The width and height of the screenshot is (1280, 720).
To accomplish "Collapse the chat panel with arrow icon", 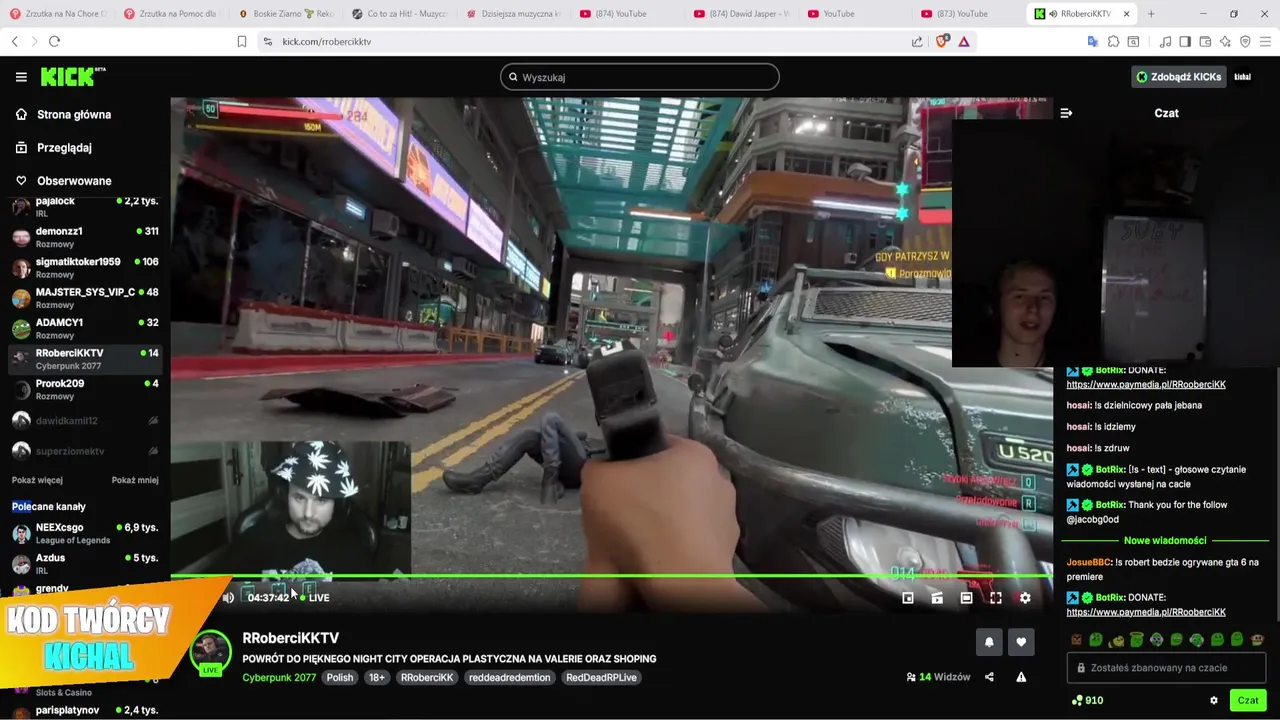I will (1066, 113).
